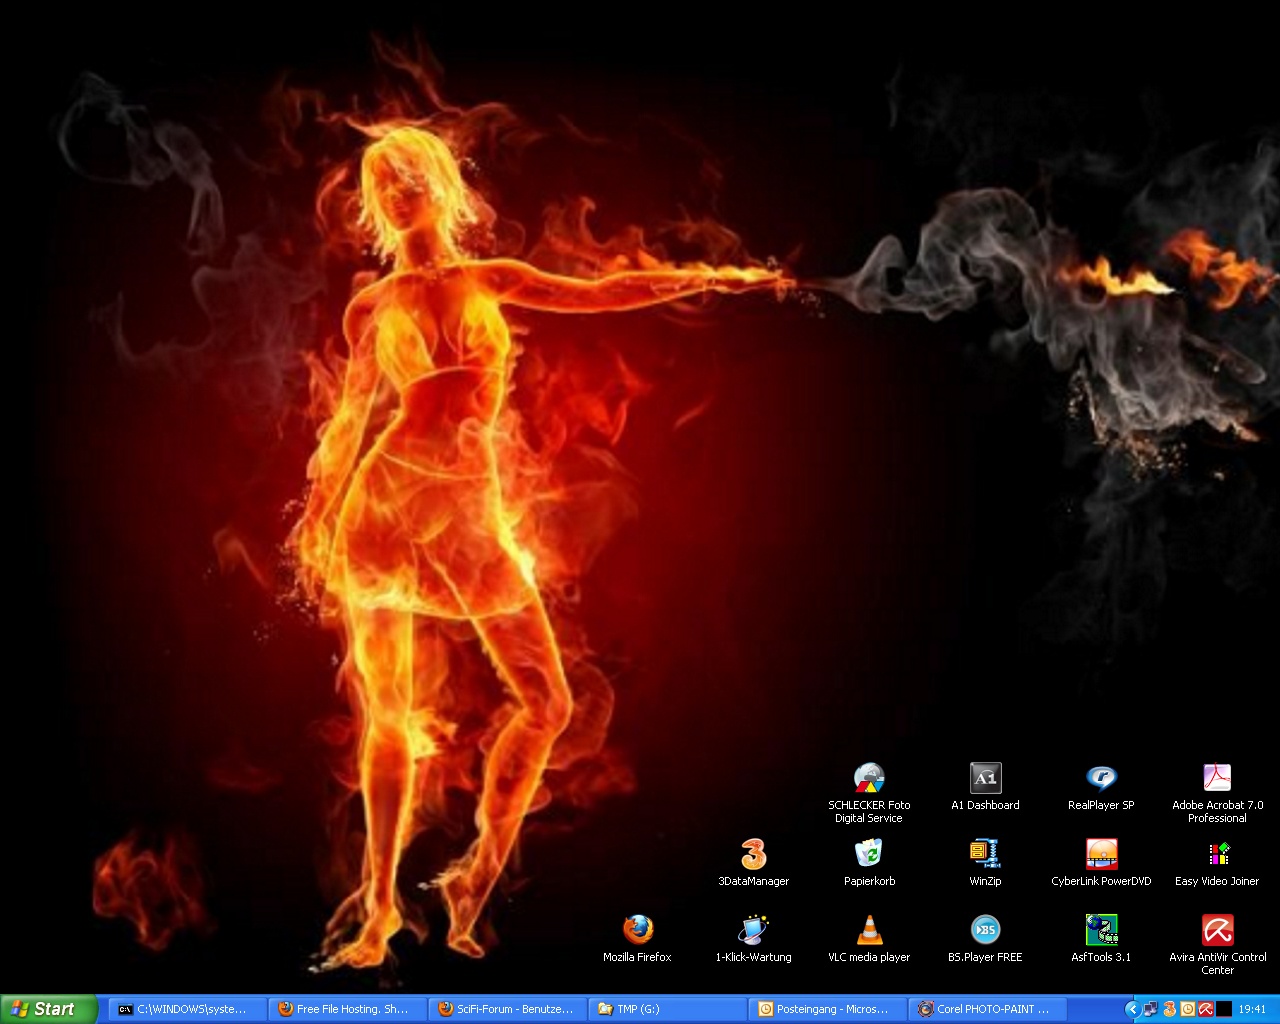Open the Windows Start menu
The width and height of the screenshot is (1280, 1024).
pyautogui.click(x=48, y=1009)
